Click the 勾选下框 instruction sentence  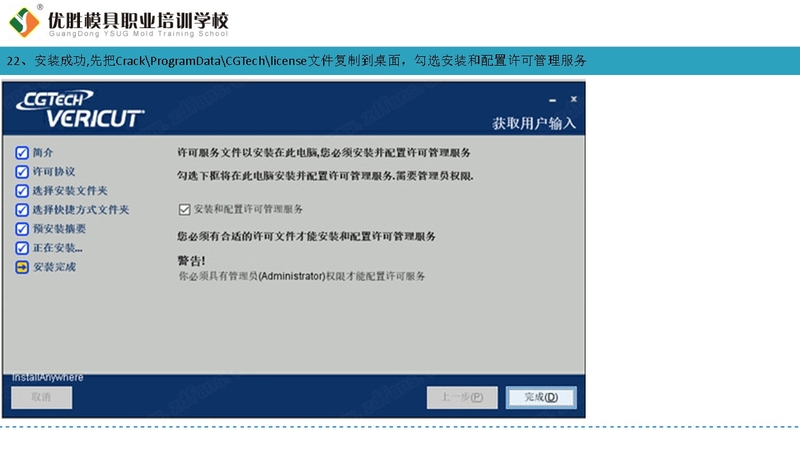coord(326,176)
